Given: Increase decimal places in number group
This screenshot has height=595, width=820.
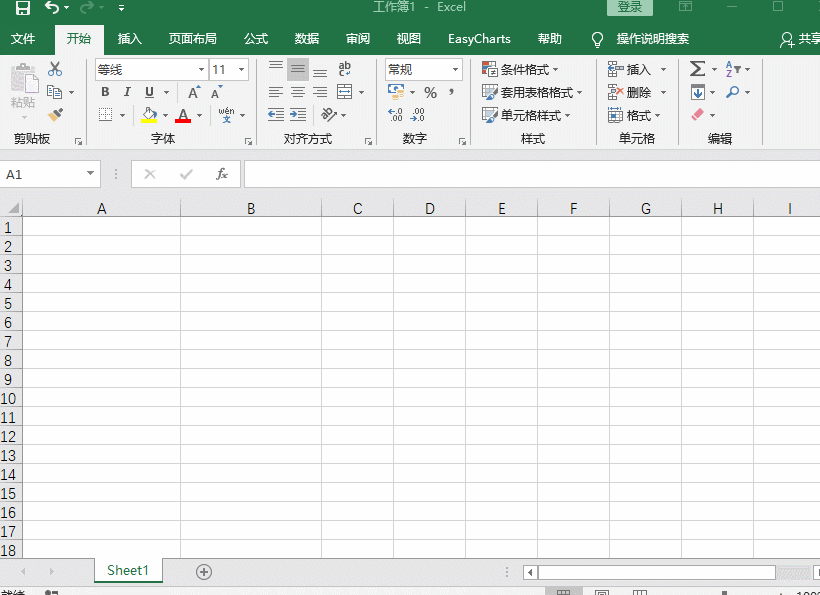Looking at the screenshot, I should 395,115.
